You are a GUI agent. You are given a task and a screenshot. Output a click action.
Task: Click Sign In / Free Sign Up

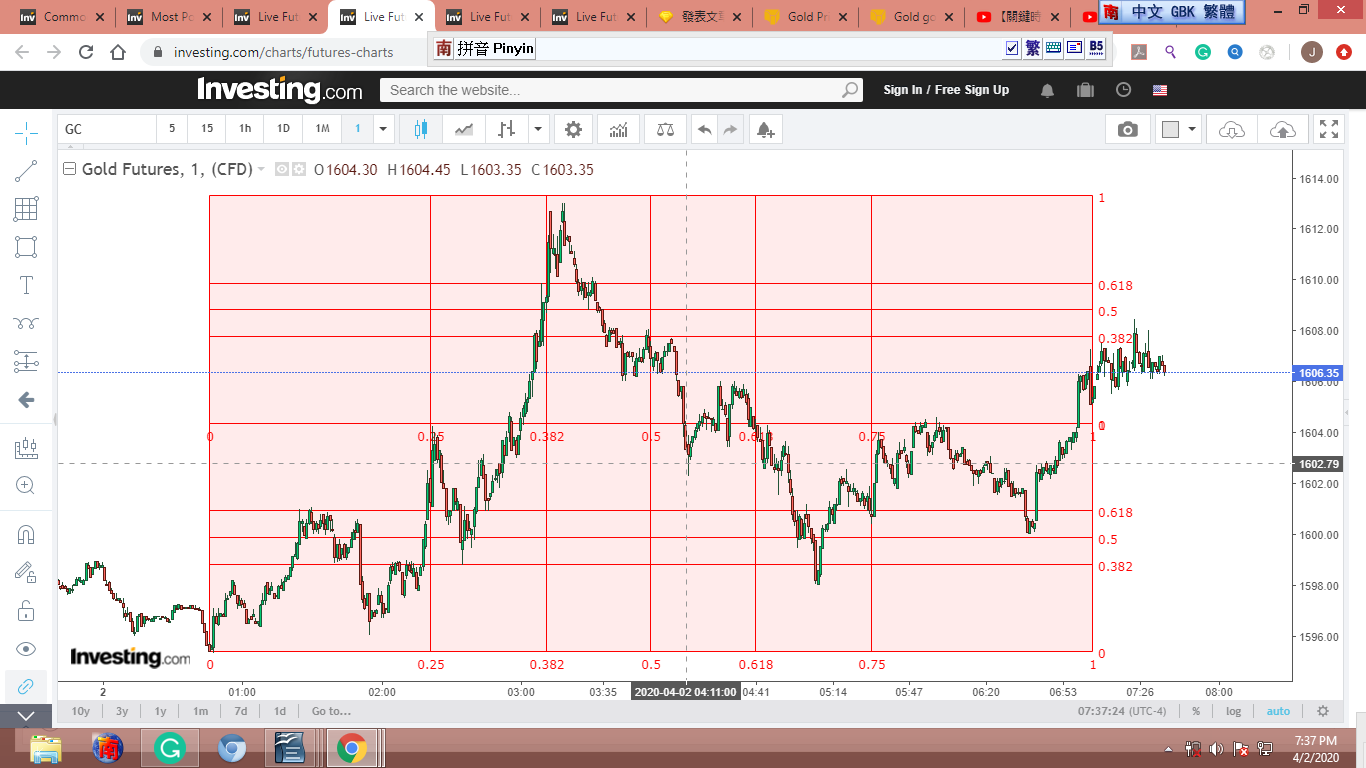(x=946, y=90)
